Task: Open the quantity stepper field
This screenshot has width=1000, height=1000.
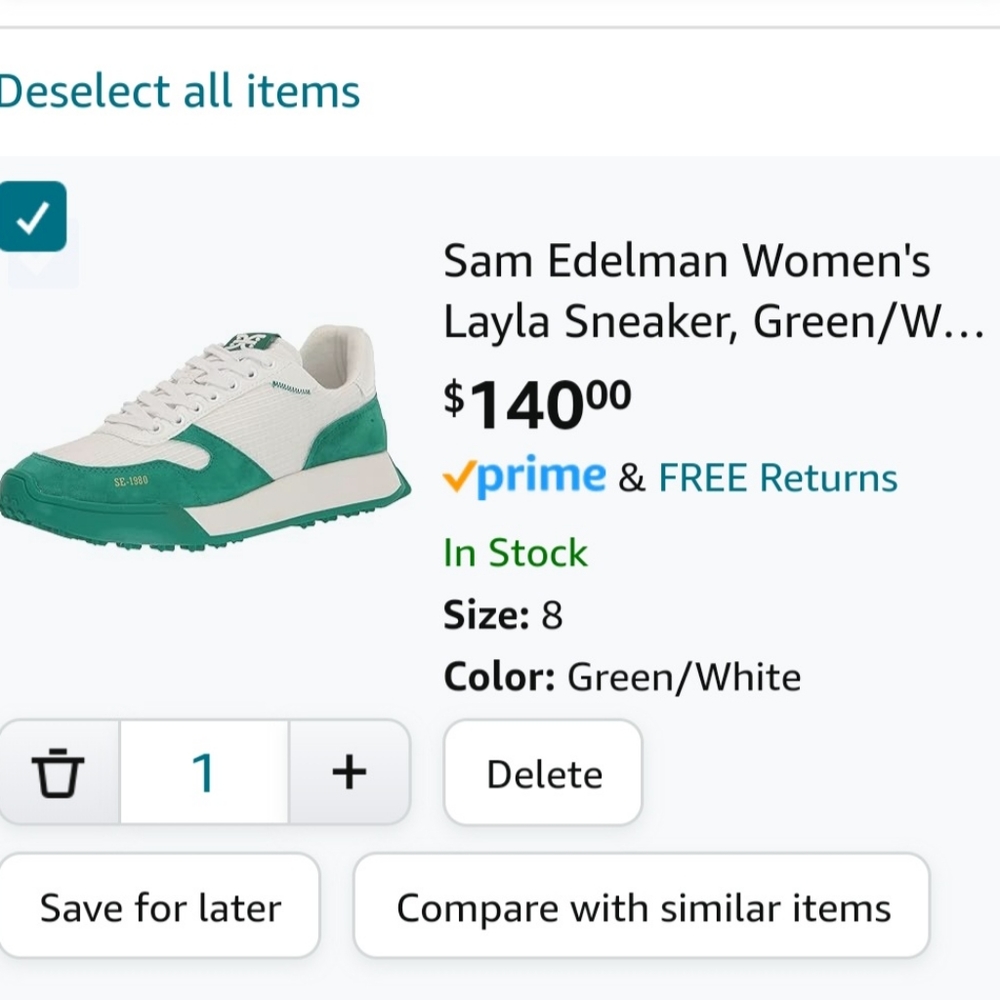Action: tap(203, 771)
